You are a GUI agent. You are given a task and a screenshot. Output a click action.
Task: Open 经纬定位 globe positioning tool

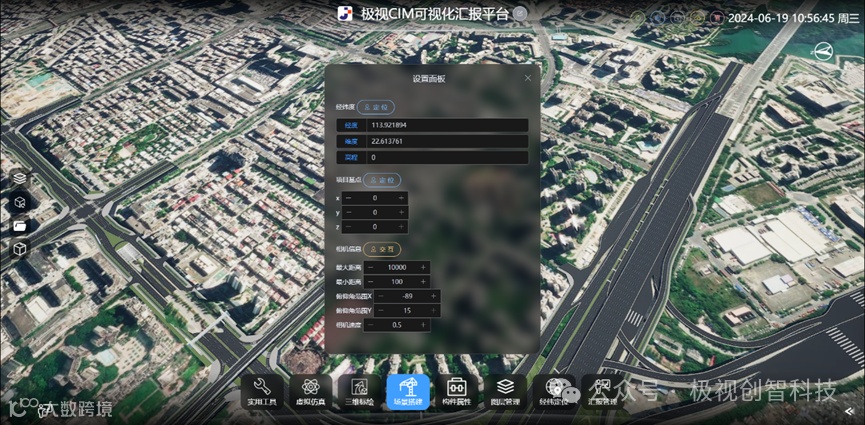[x=554, y=392]
